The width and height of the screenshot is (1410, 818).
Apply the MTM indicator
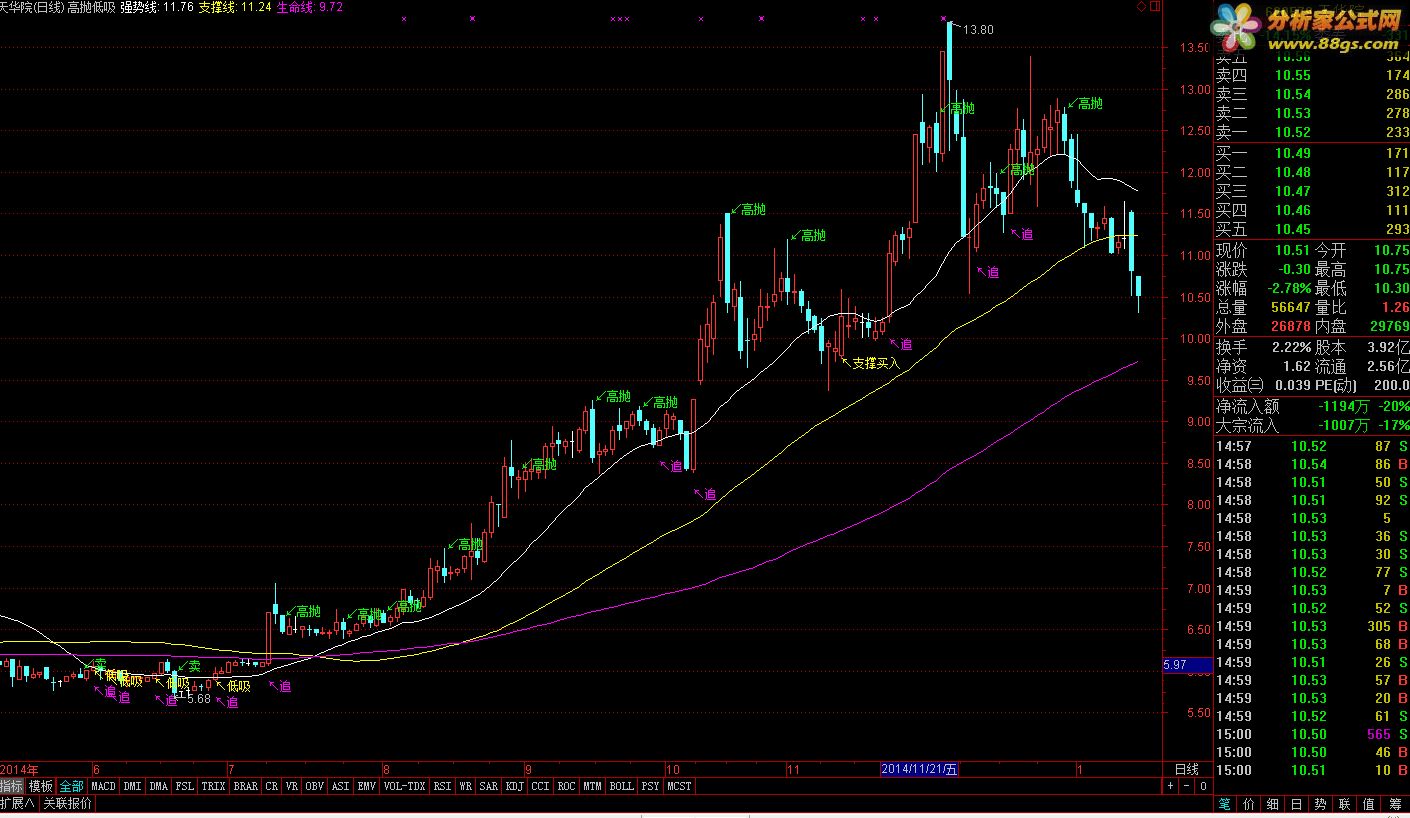point(593,786)
